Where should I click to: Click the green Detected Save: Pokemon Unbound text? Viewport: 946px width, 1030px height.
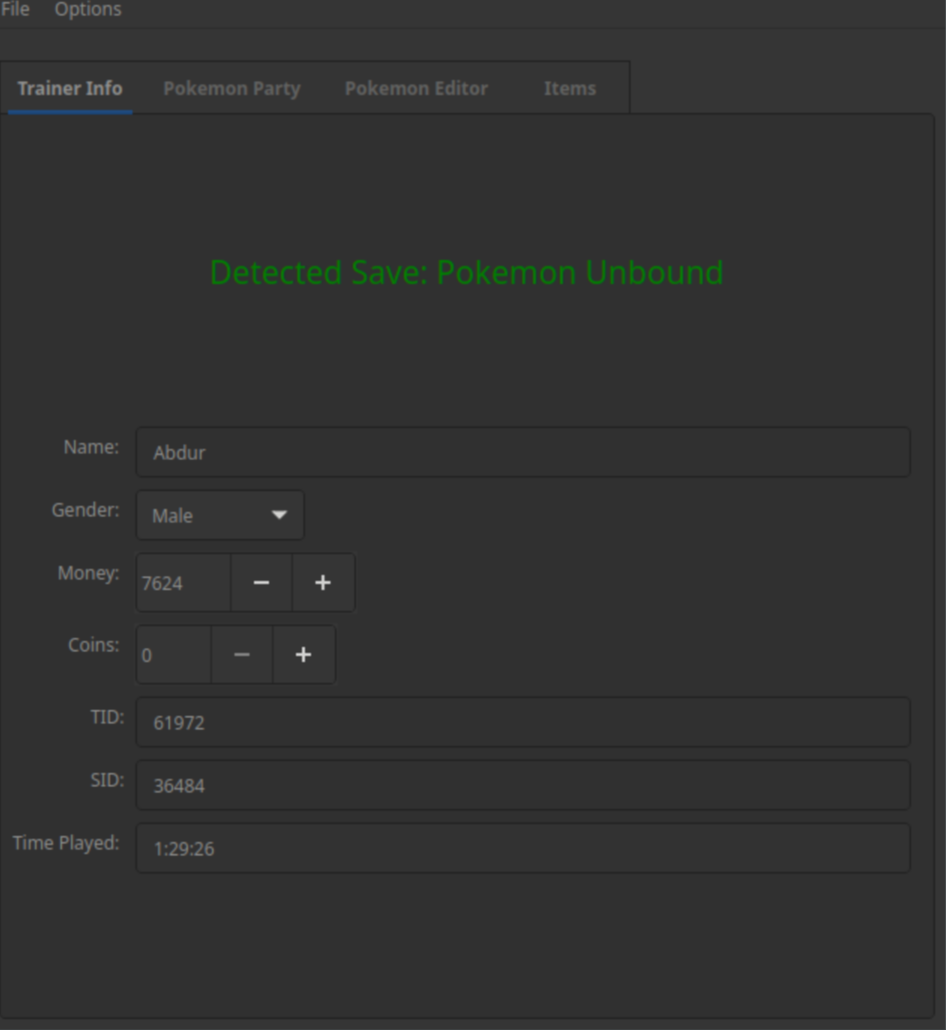[466, 273]
